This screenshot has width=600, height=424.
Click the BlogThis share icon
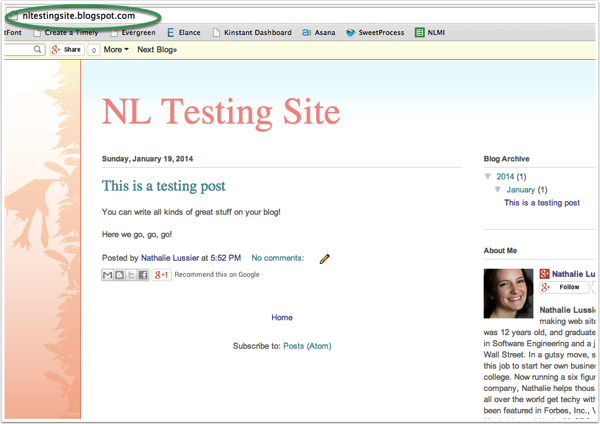coord(119,274)
